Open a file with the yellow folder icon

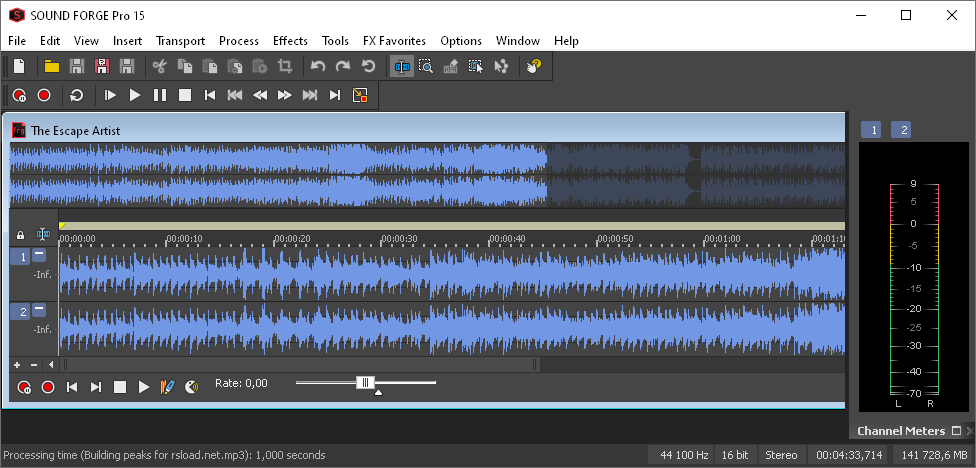[x=52, y=66]
